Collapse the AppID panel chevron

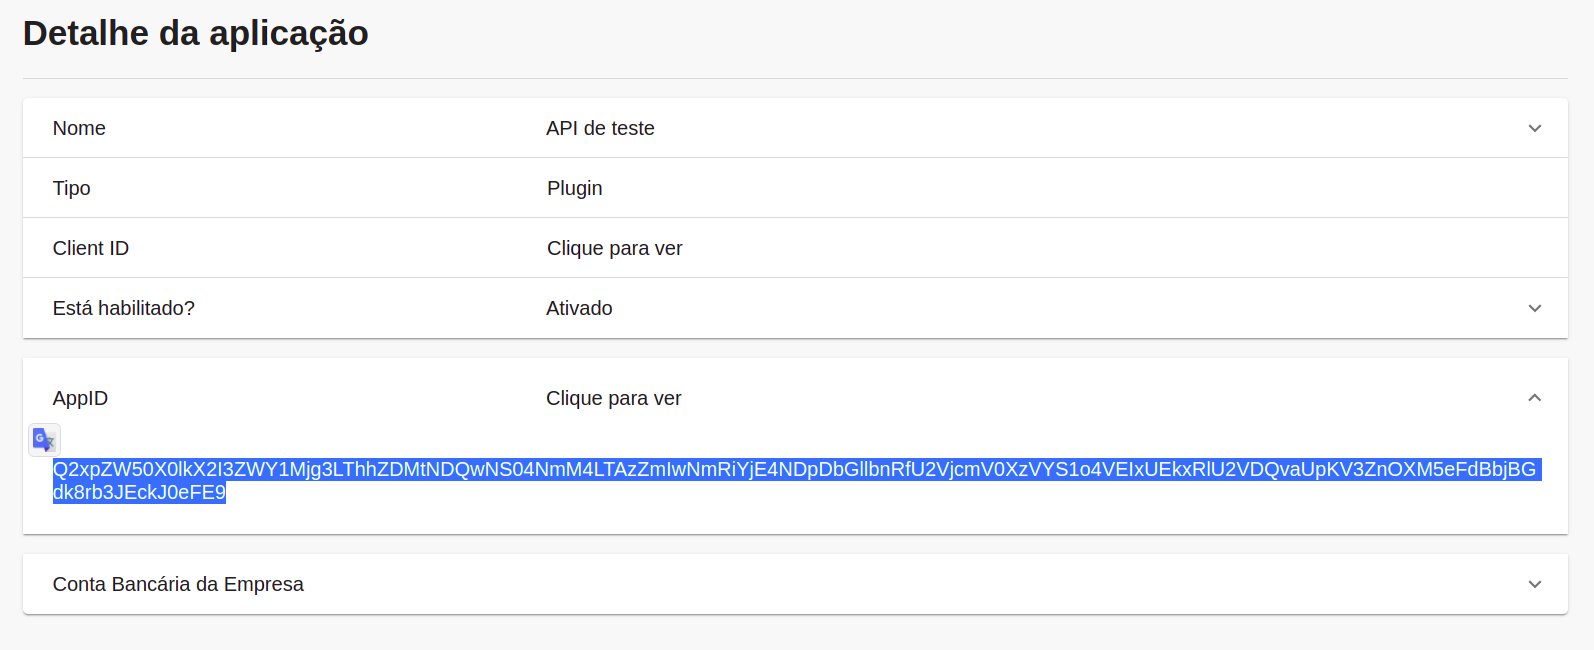click(1534, 398)
